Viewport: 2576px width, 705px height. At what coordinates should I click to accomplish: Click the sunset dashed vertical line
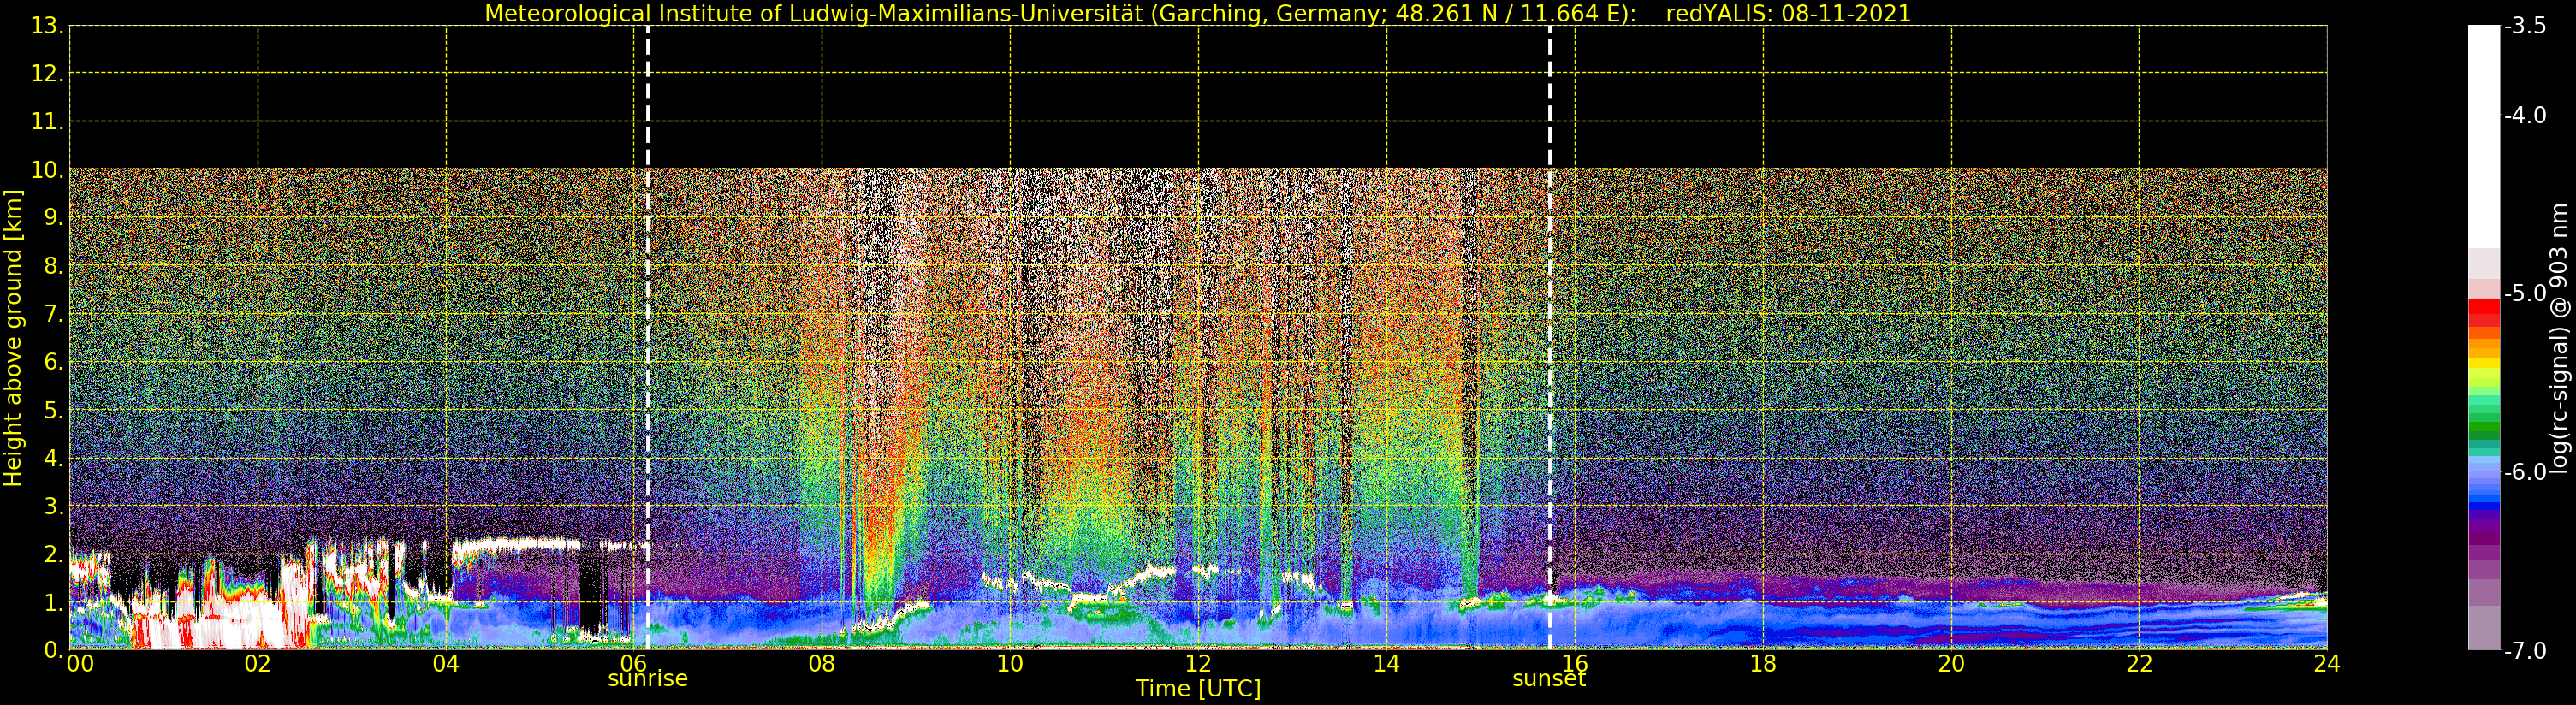(1550, 300)
